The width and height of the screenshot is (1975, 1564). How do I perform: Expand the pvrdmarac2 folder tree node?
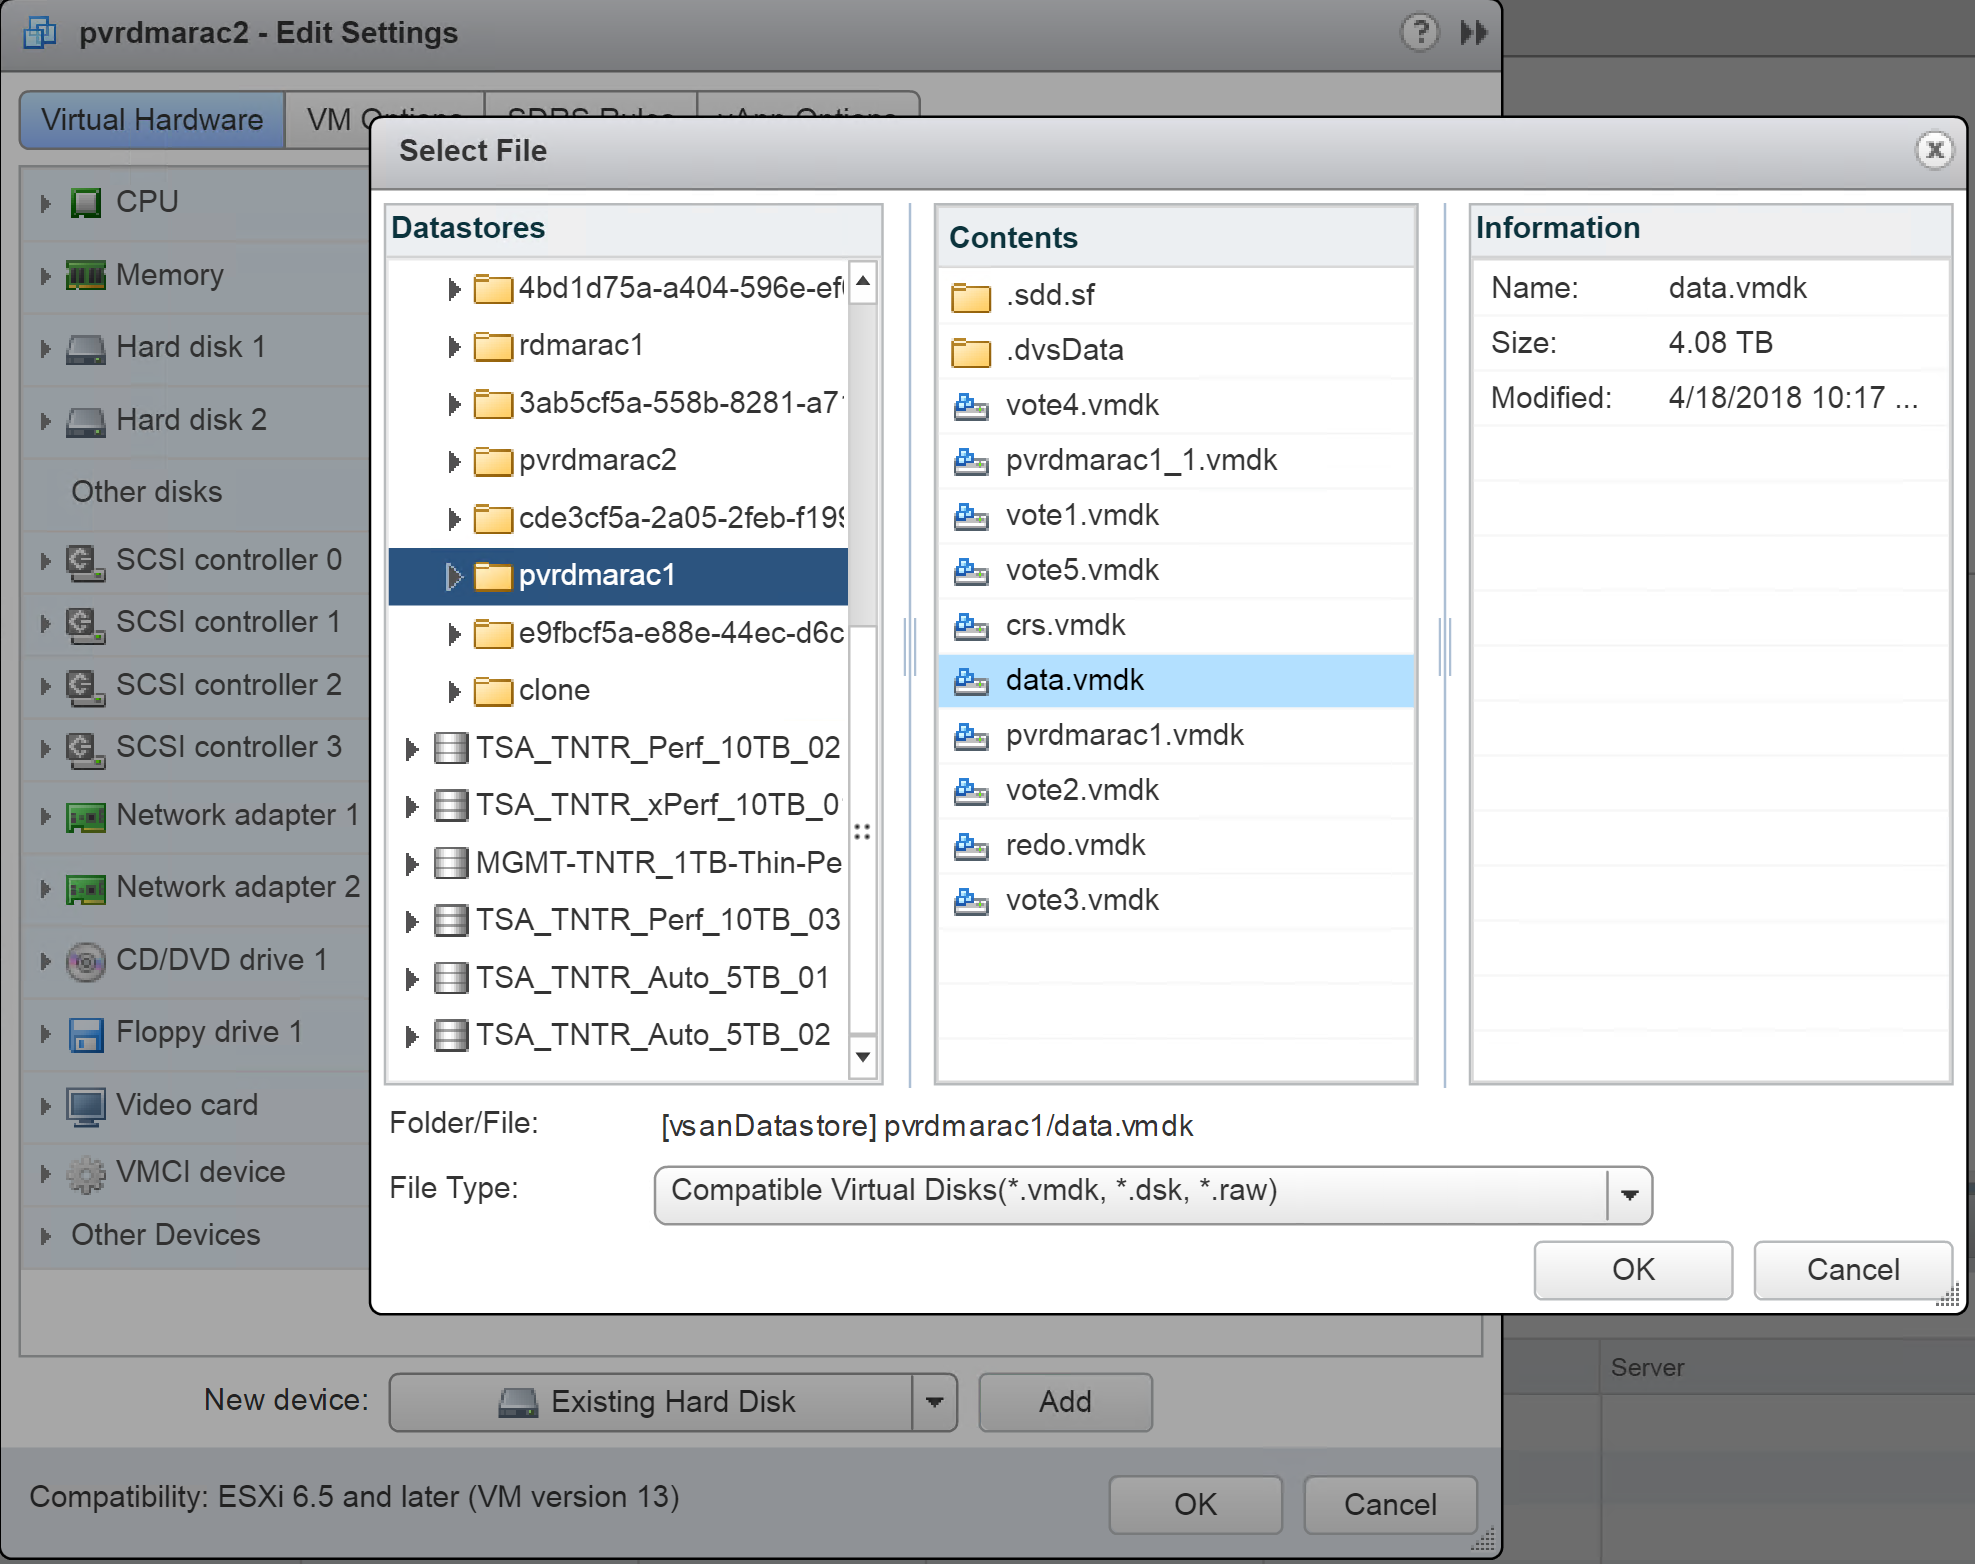pos(454,462)
